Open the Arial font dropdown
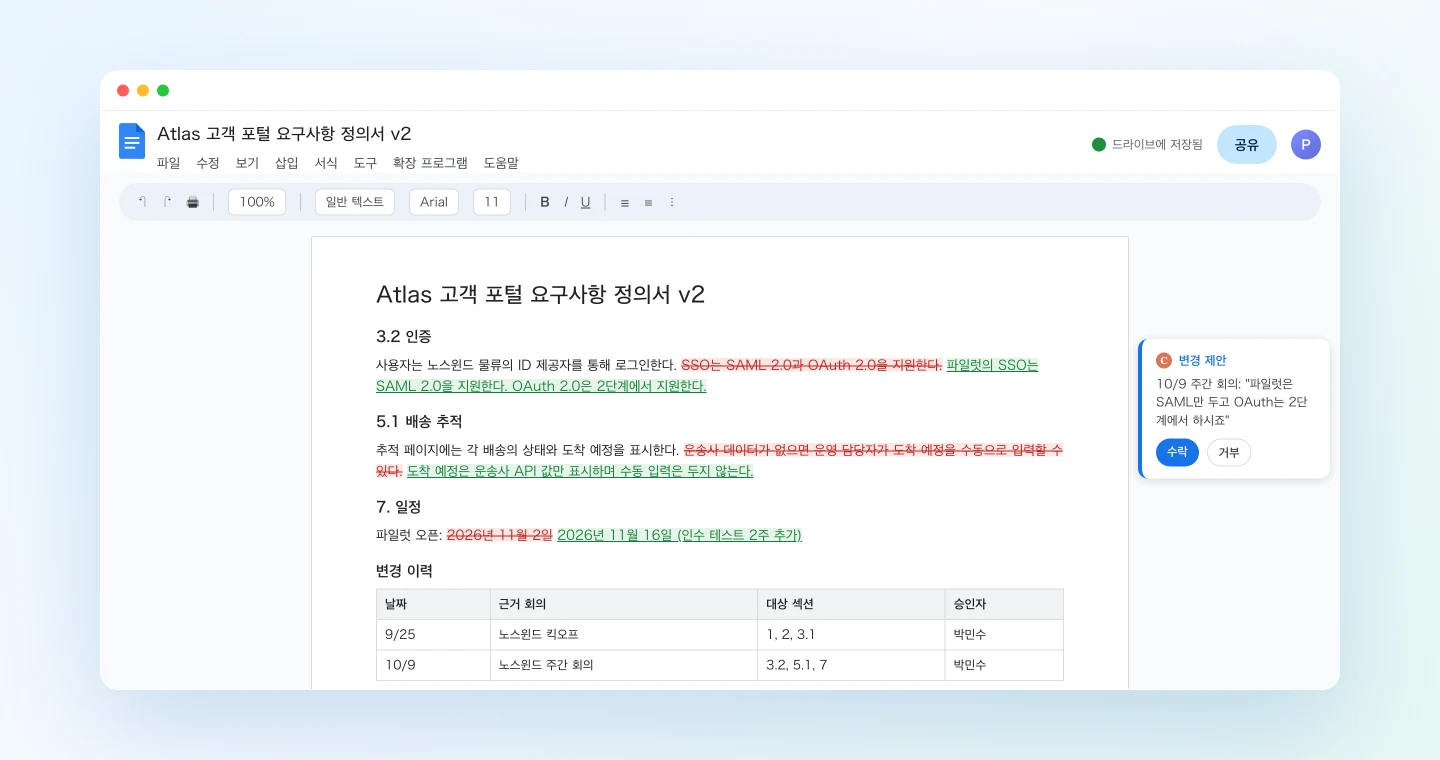Image resolution: width=1440 pixels, height=760 pixels. (x=434, y=202)
